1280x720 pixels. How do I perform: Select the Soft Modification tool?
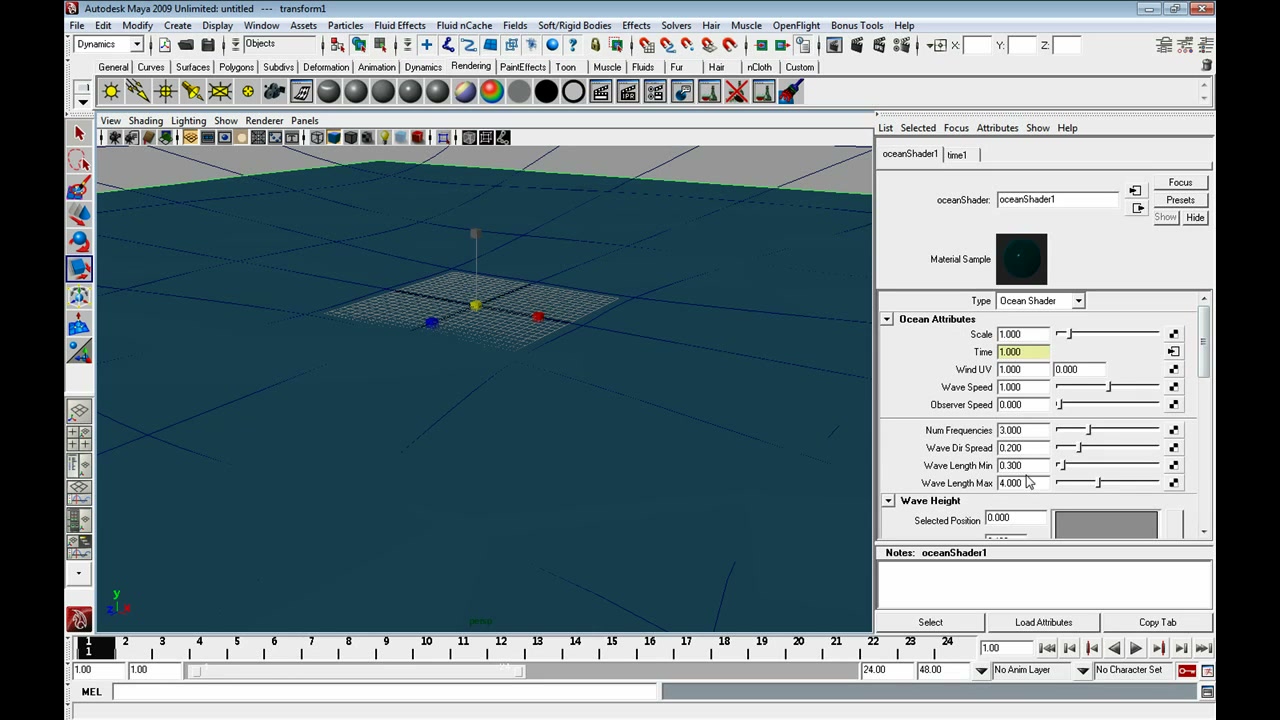click(x=79, y=324)
